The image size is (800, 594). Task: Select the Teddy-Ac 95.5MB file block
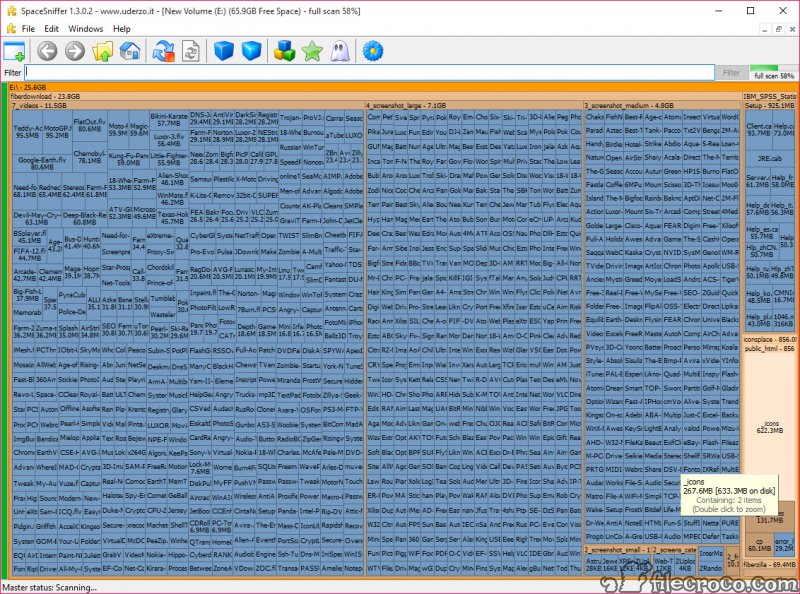tap(28, 132)
